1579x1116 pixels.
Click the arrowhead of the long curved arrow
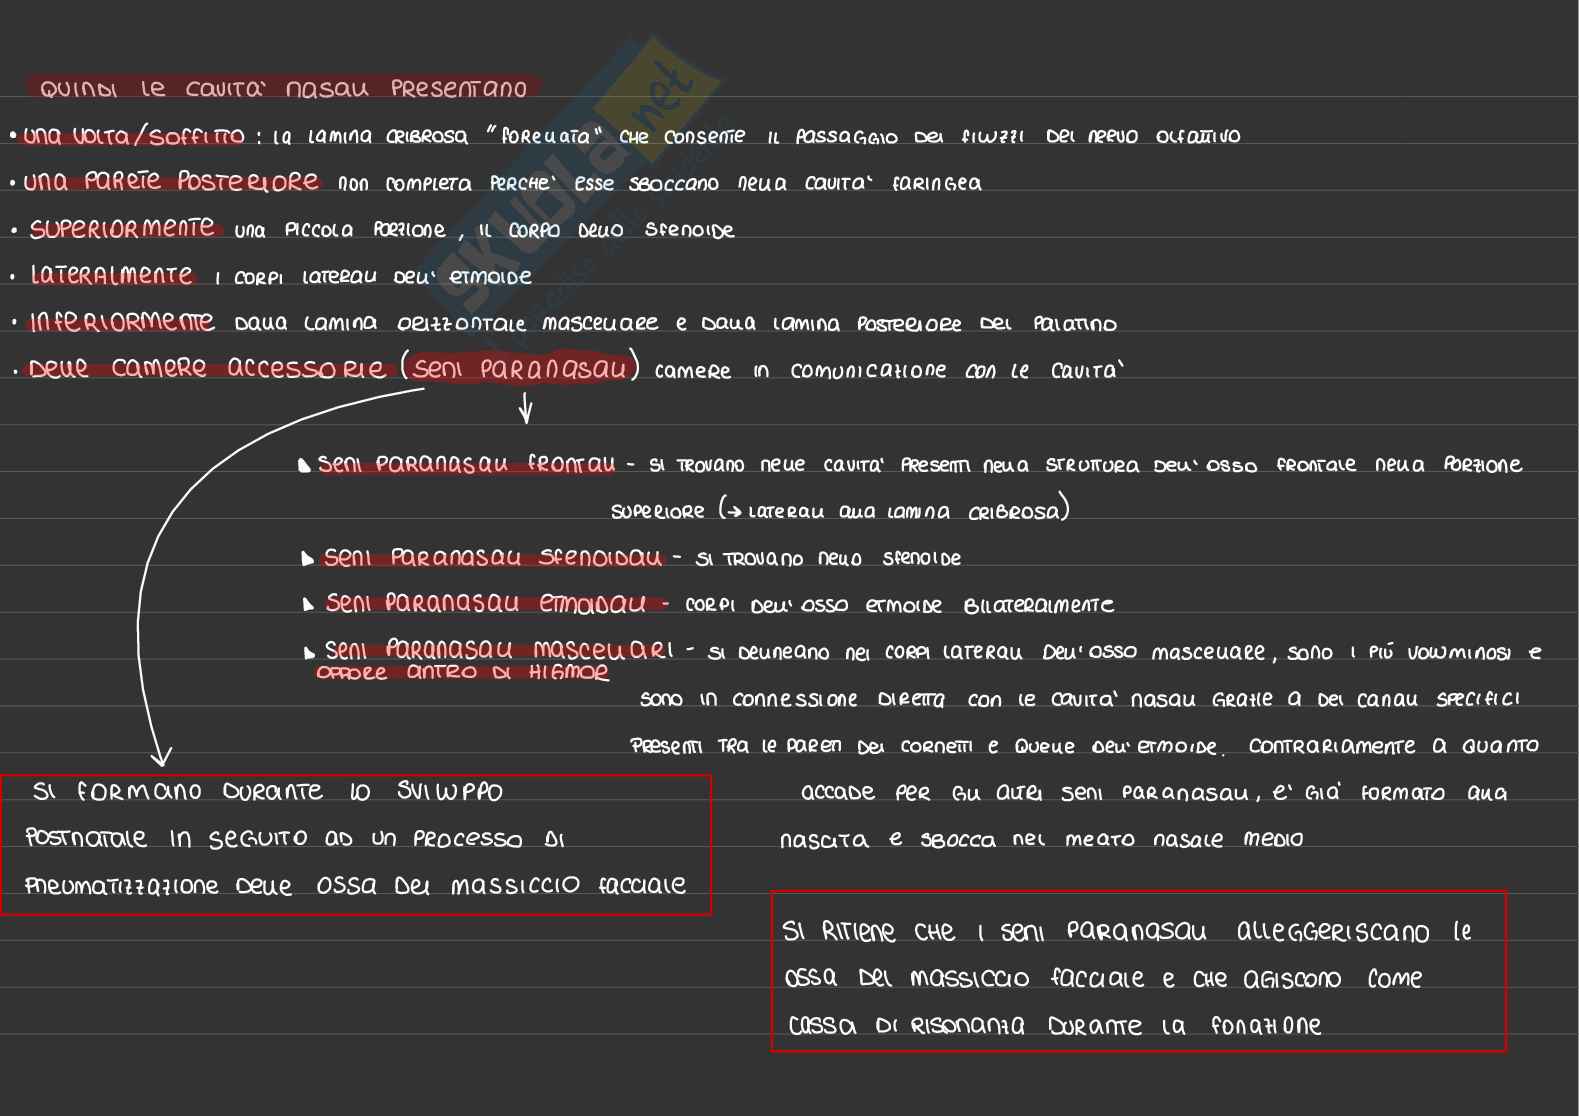[x=161, y=755]
